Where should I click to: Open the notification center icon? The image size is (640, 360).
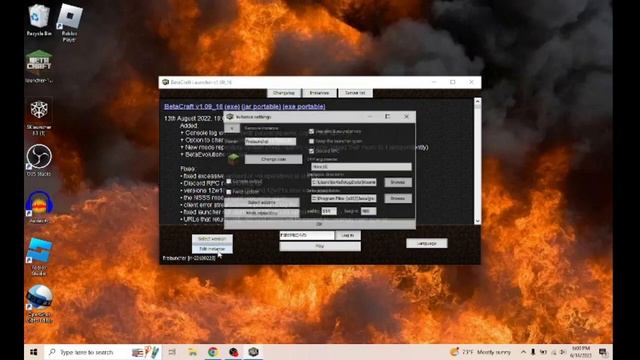pos(603,352)
